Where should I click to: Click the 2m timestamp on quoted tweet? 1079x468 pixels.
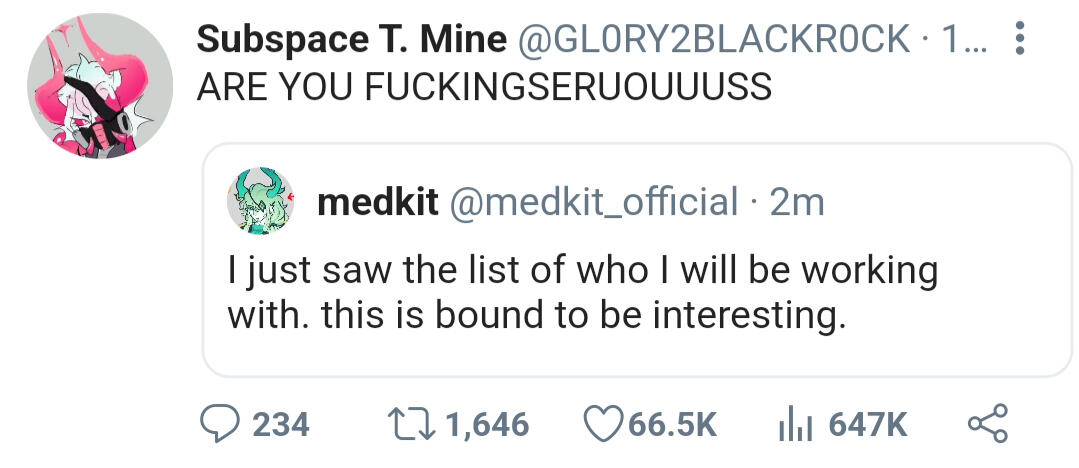pos(799,202)
